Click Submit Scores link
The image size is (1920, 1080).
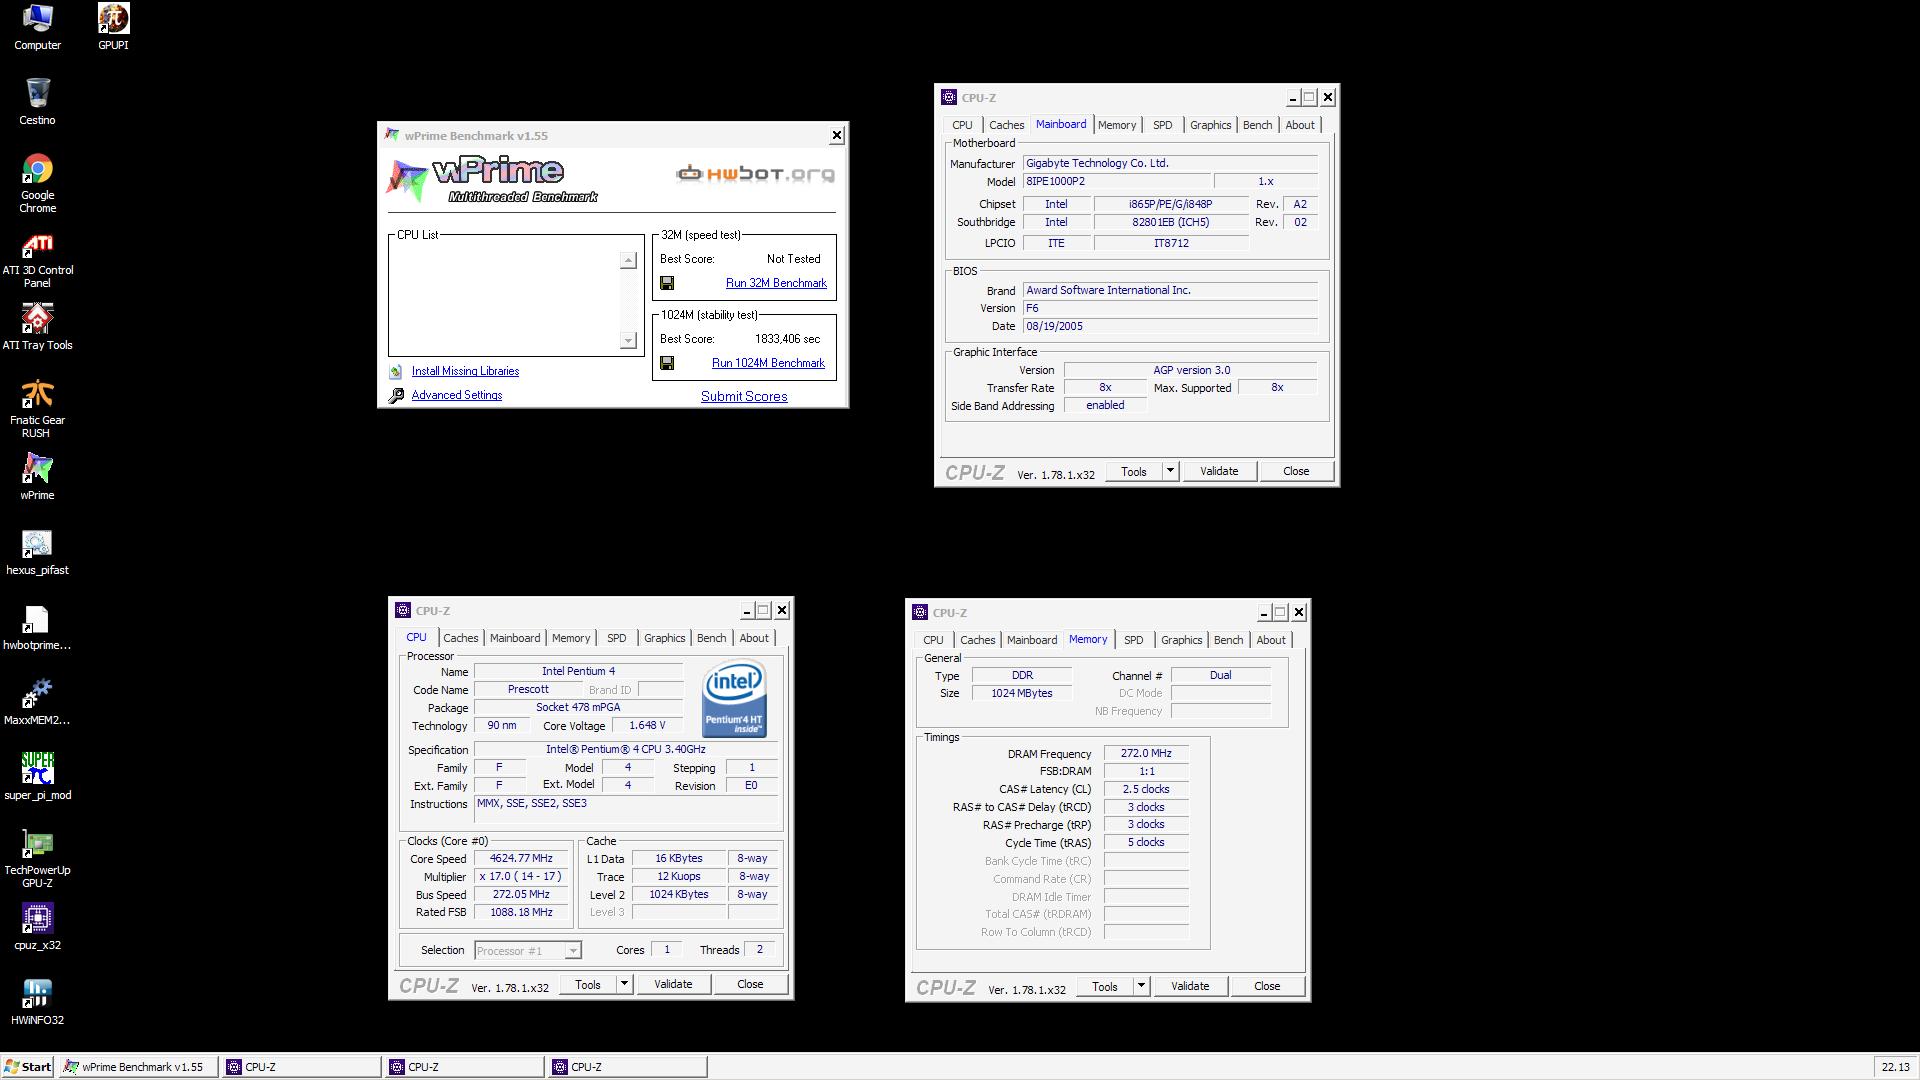744,396
